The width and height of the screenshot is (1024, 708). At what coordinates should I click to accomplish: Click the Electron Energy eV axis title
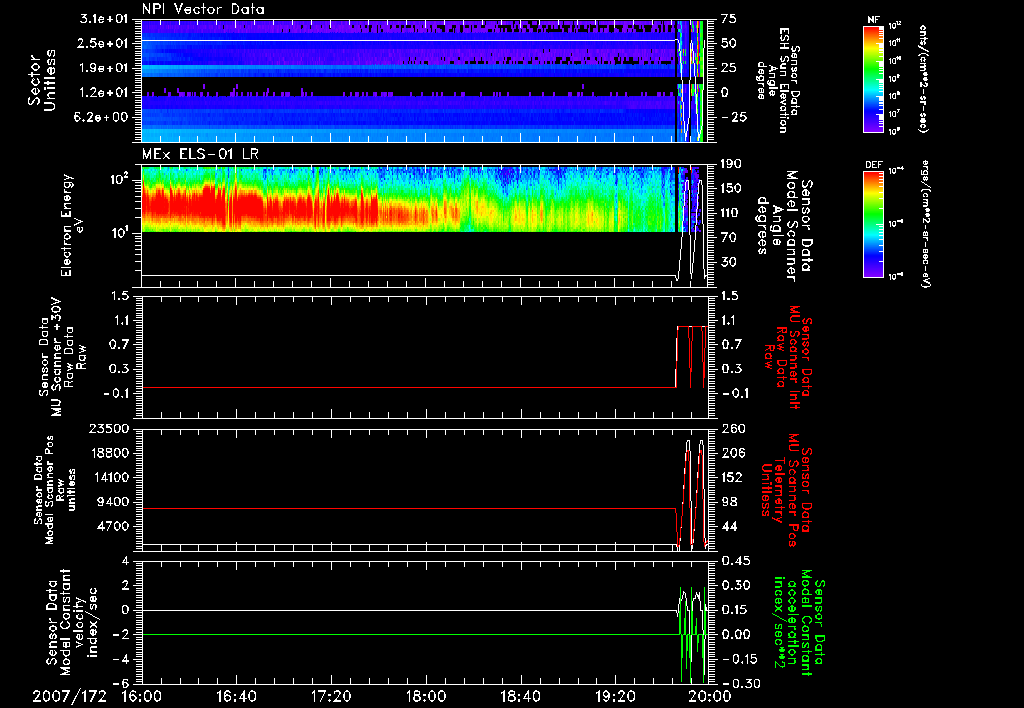[74, 225]
